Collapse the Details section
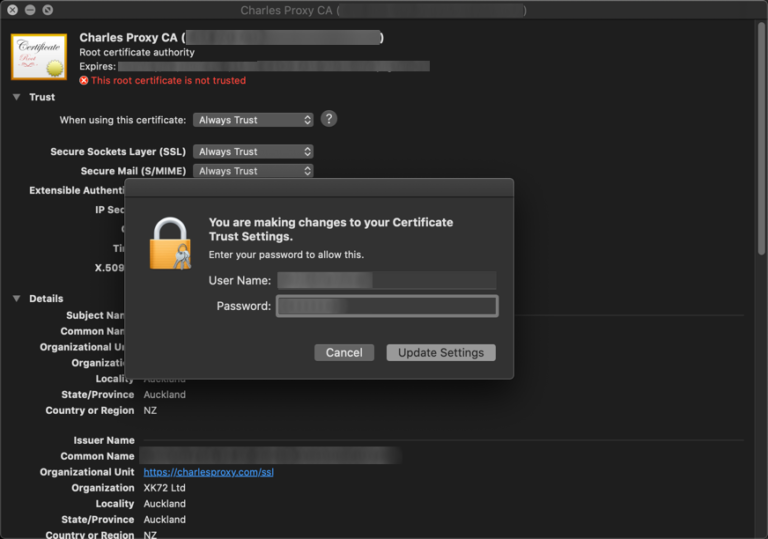 [x=17, y=299]
